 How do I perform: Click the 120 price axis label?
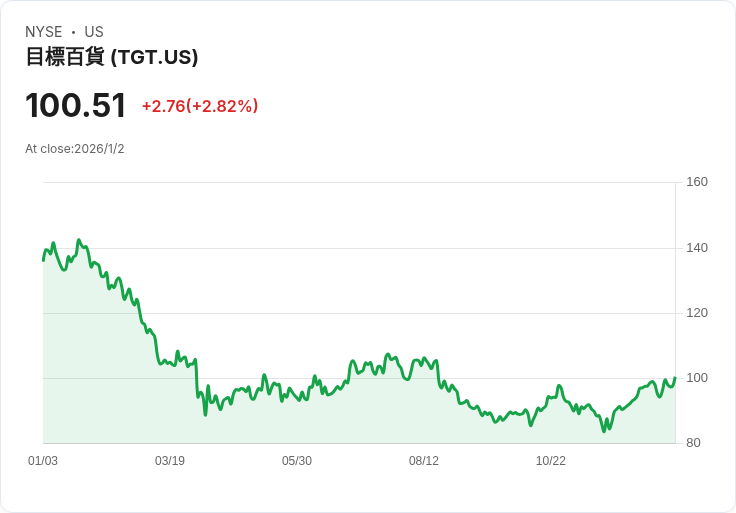coord(697,313)
